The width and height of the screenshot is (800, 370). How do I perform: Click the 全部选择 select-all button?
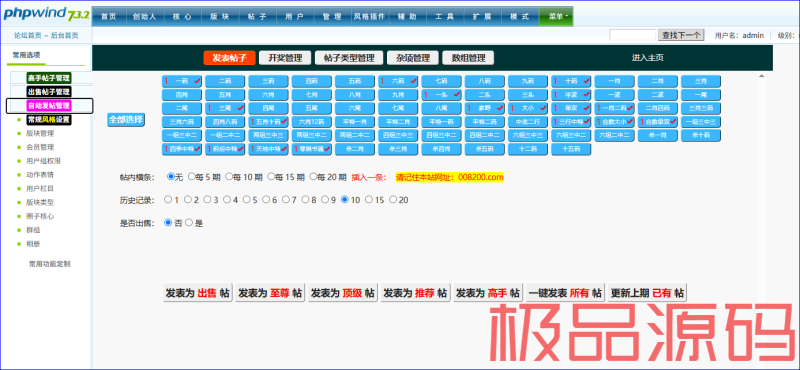(126, 120)
